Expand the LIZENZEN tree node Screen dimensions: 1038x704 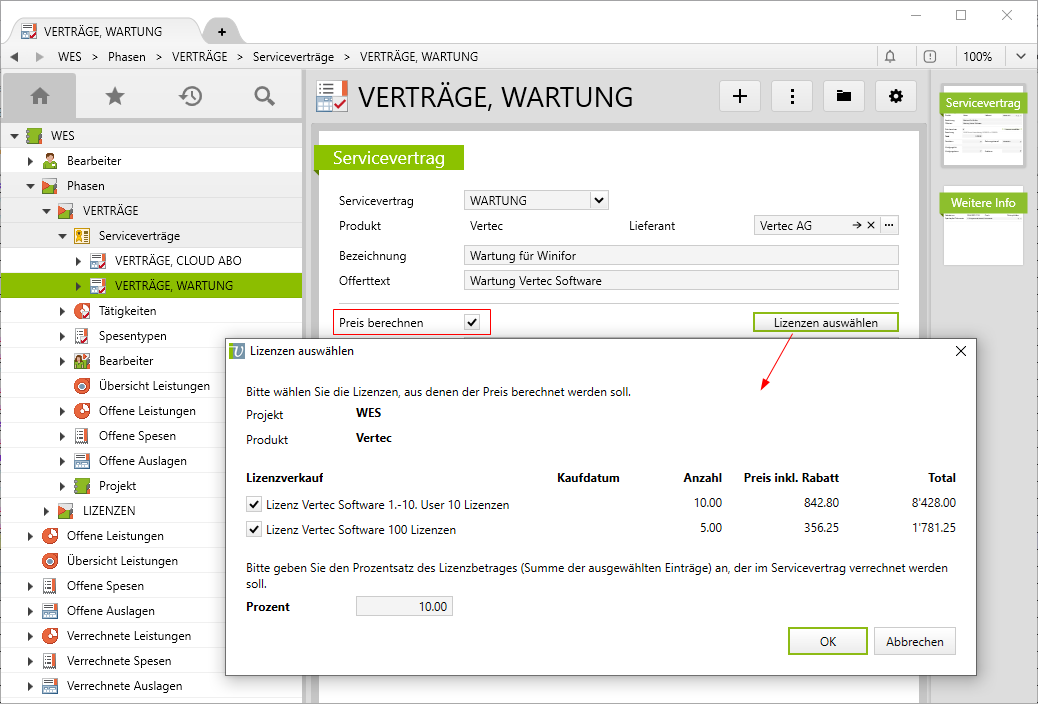[47, 511]
